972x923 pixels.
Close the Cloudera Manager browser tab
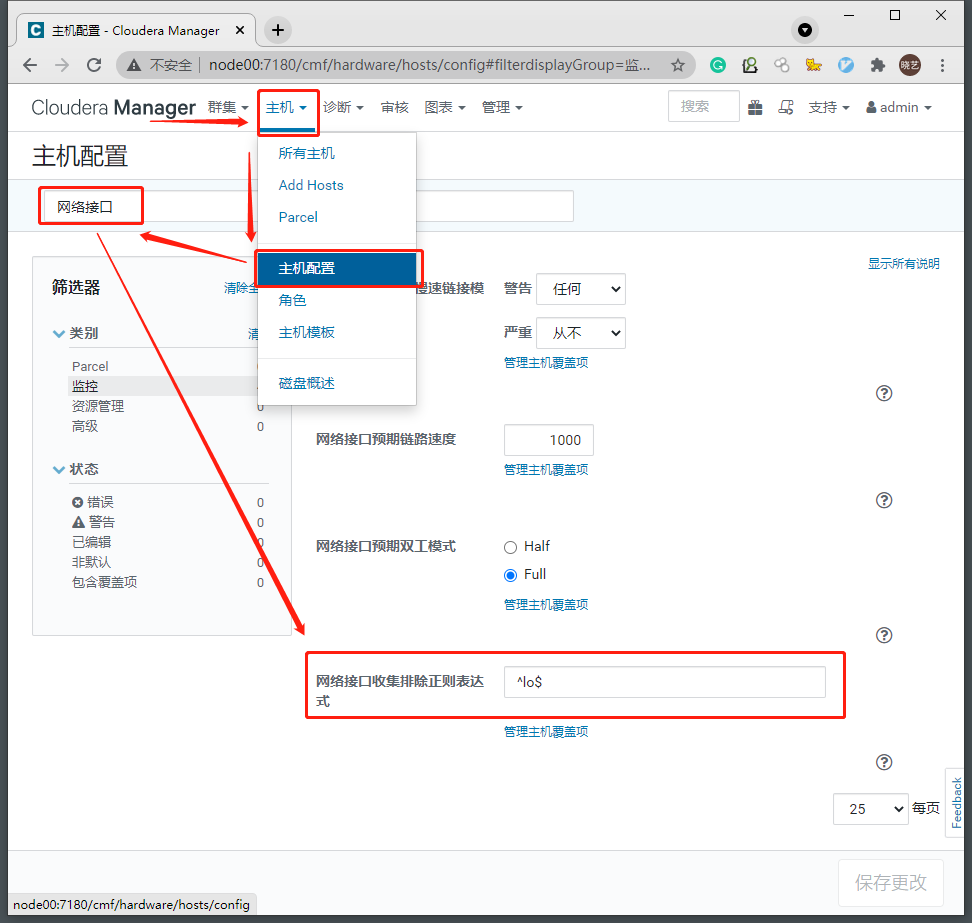pos(240,30)
